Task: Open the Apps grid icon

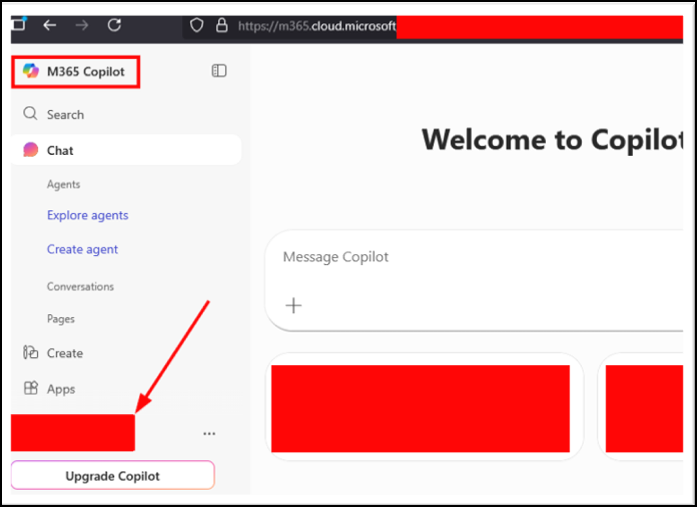Action: pyautogui.click(x=31, y=389)
